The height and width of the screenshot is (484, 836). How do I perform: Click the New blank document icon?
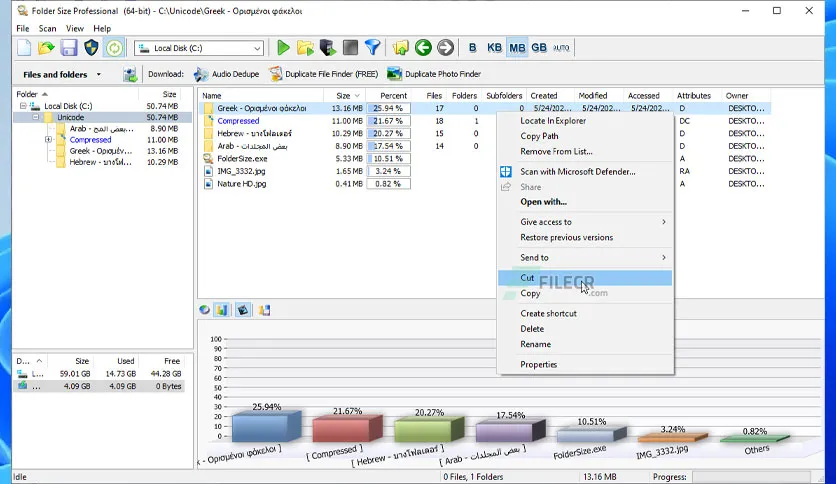24,48
